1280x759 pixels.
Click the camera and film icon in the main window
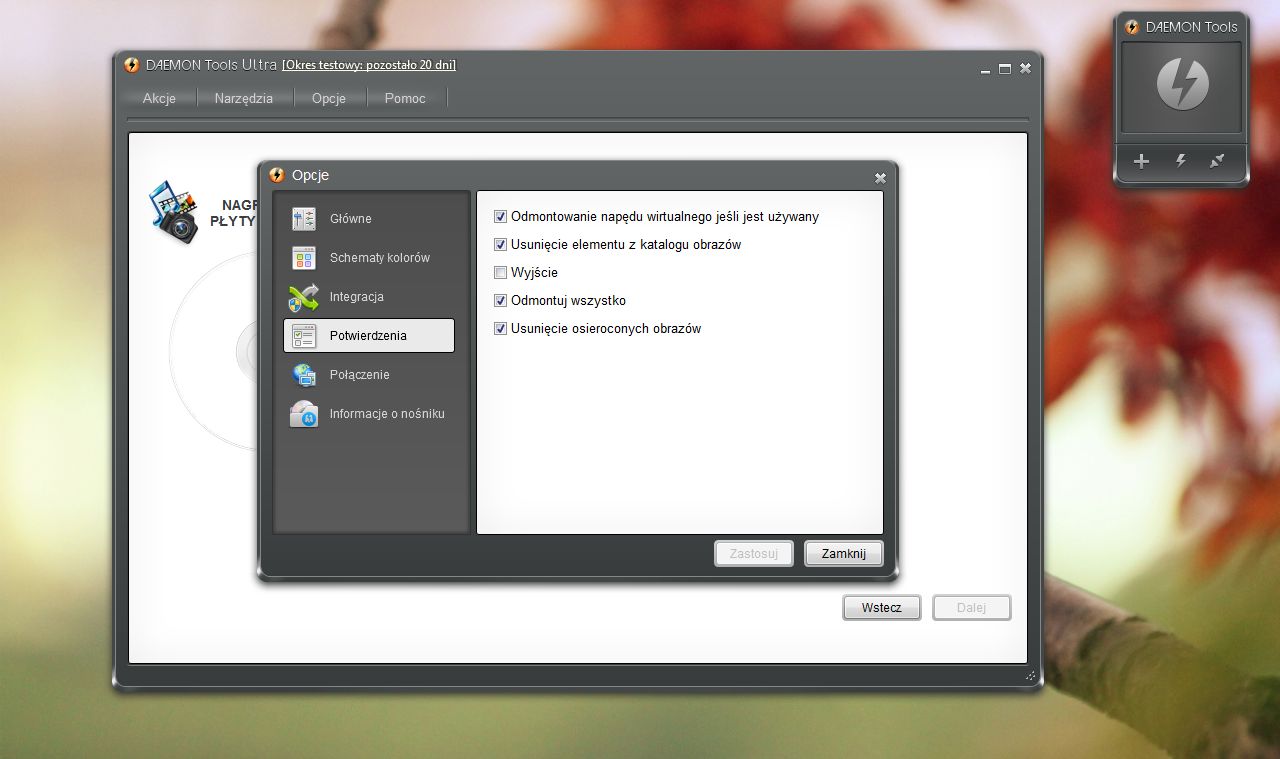tap(174, 211)
